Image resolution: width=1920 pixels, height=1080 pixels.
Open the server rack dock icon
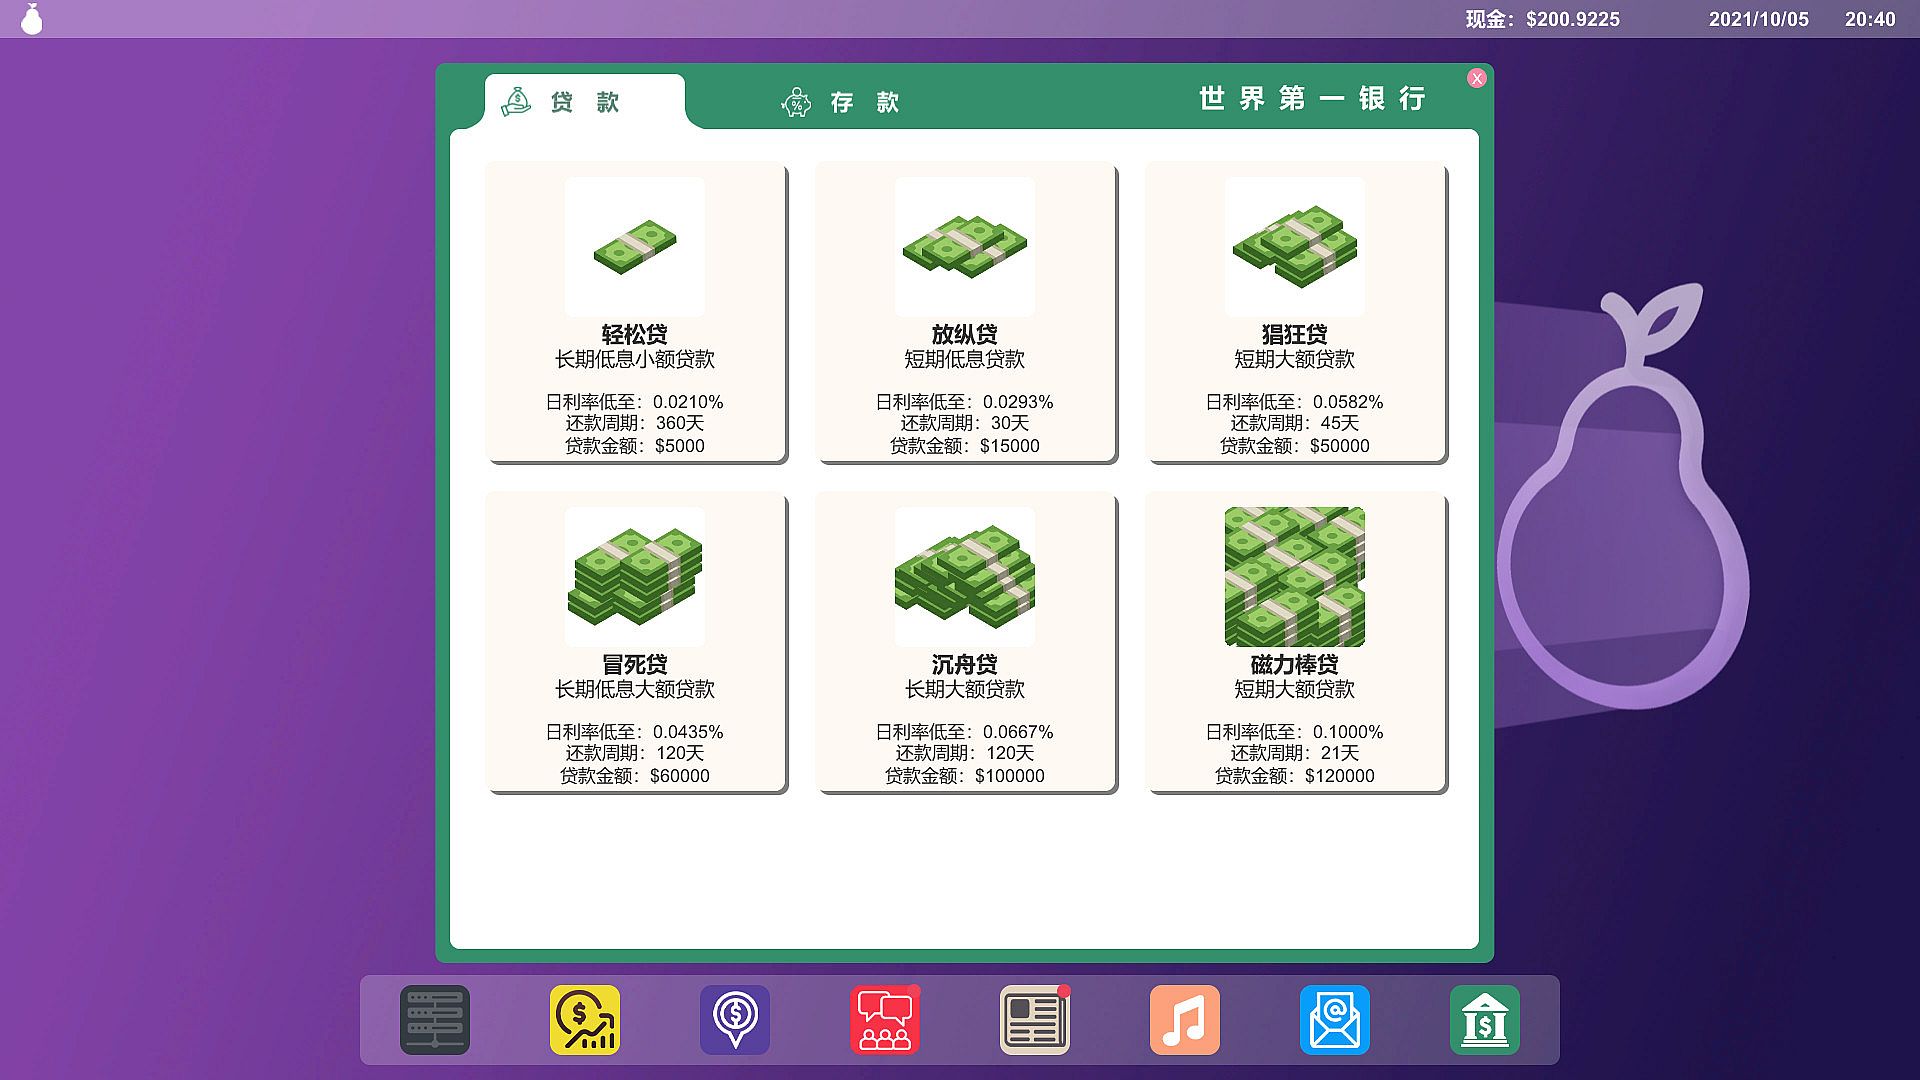tap(435, 1019)
